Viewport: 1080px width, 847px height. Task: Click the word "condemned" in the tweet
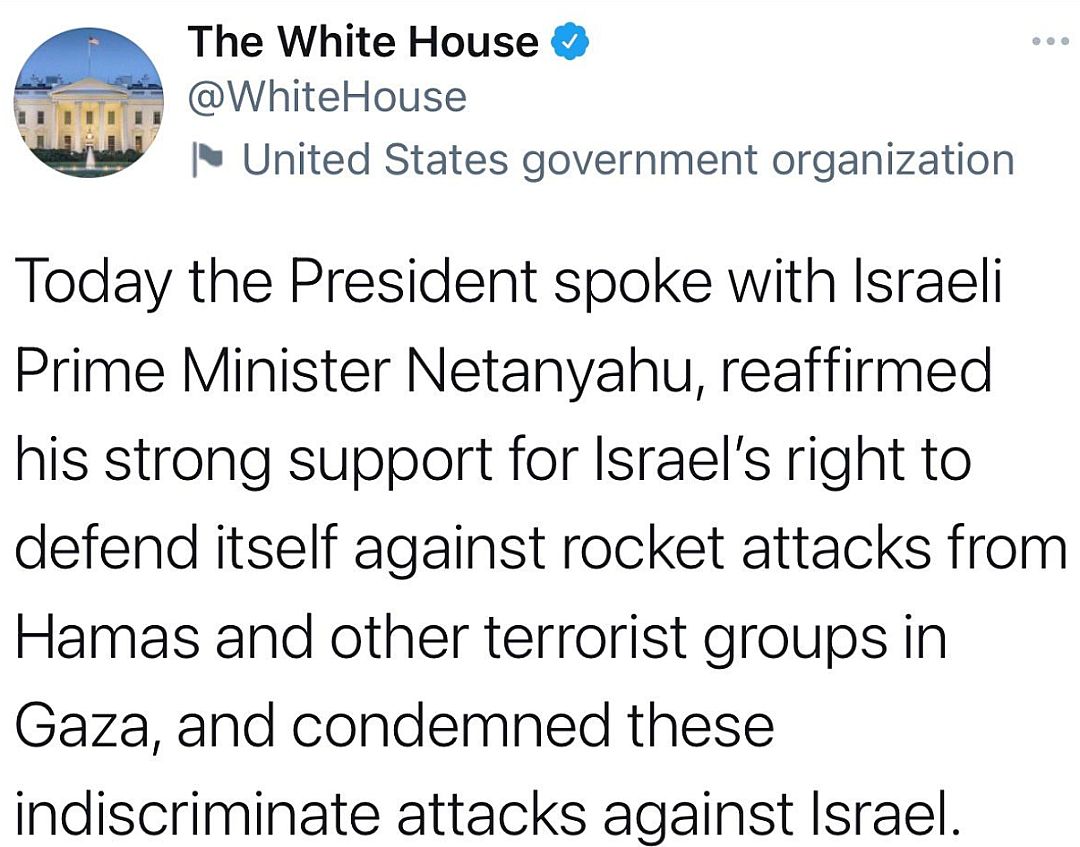(452, 725)
